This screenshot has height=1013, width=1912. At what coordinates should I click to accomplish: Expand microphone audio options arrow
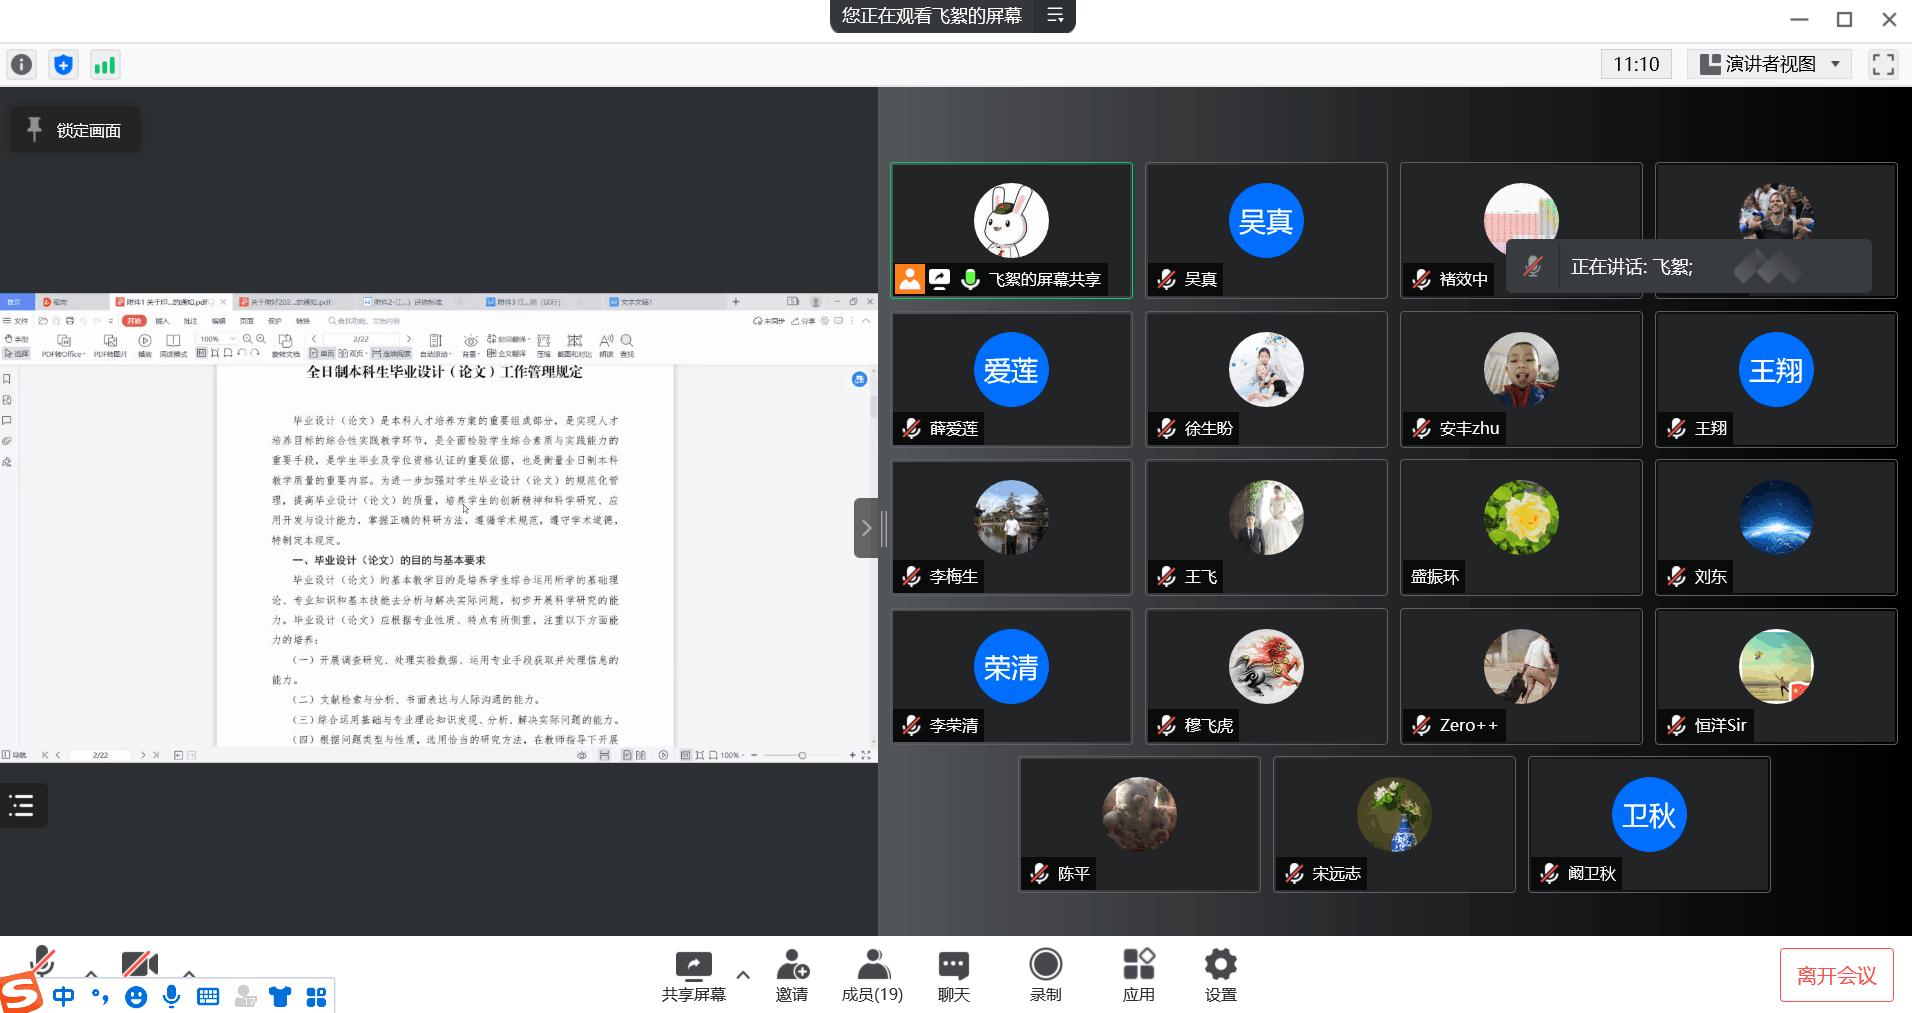point(91,973)
